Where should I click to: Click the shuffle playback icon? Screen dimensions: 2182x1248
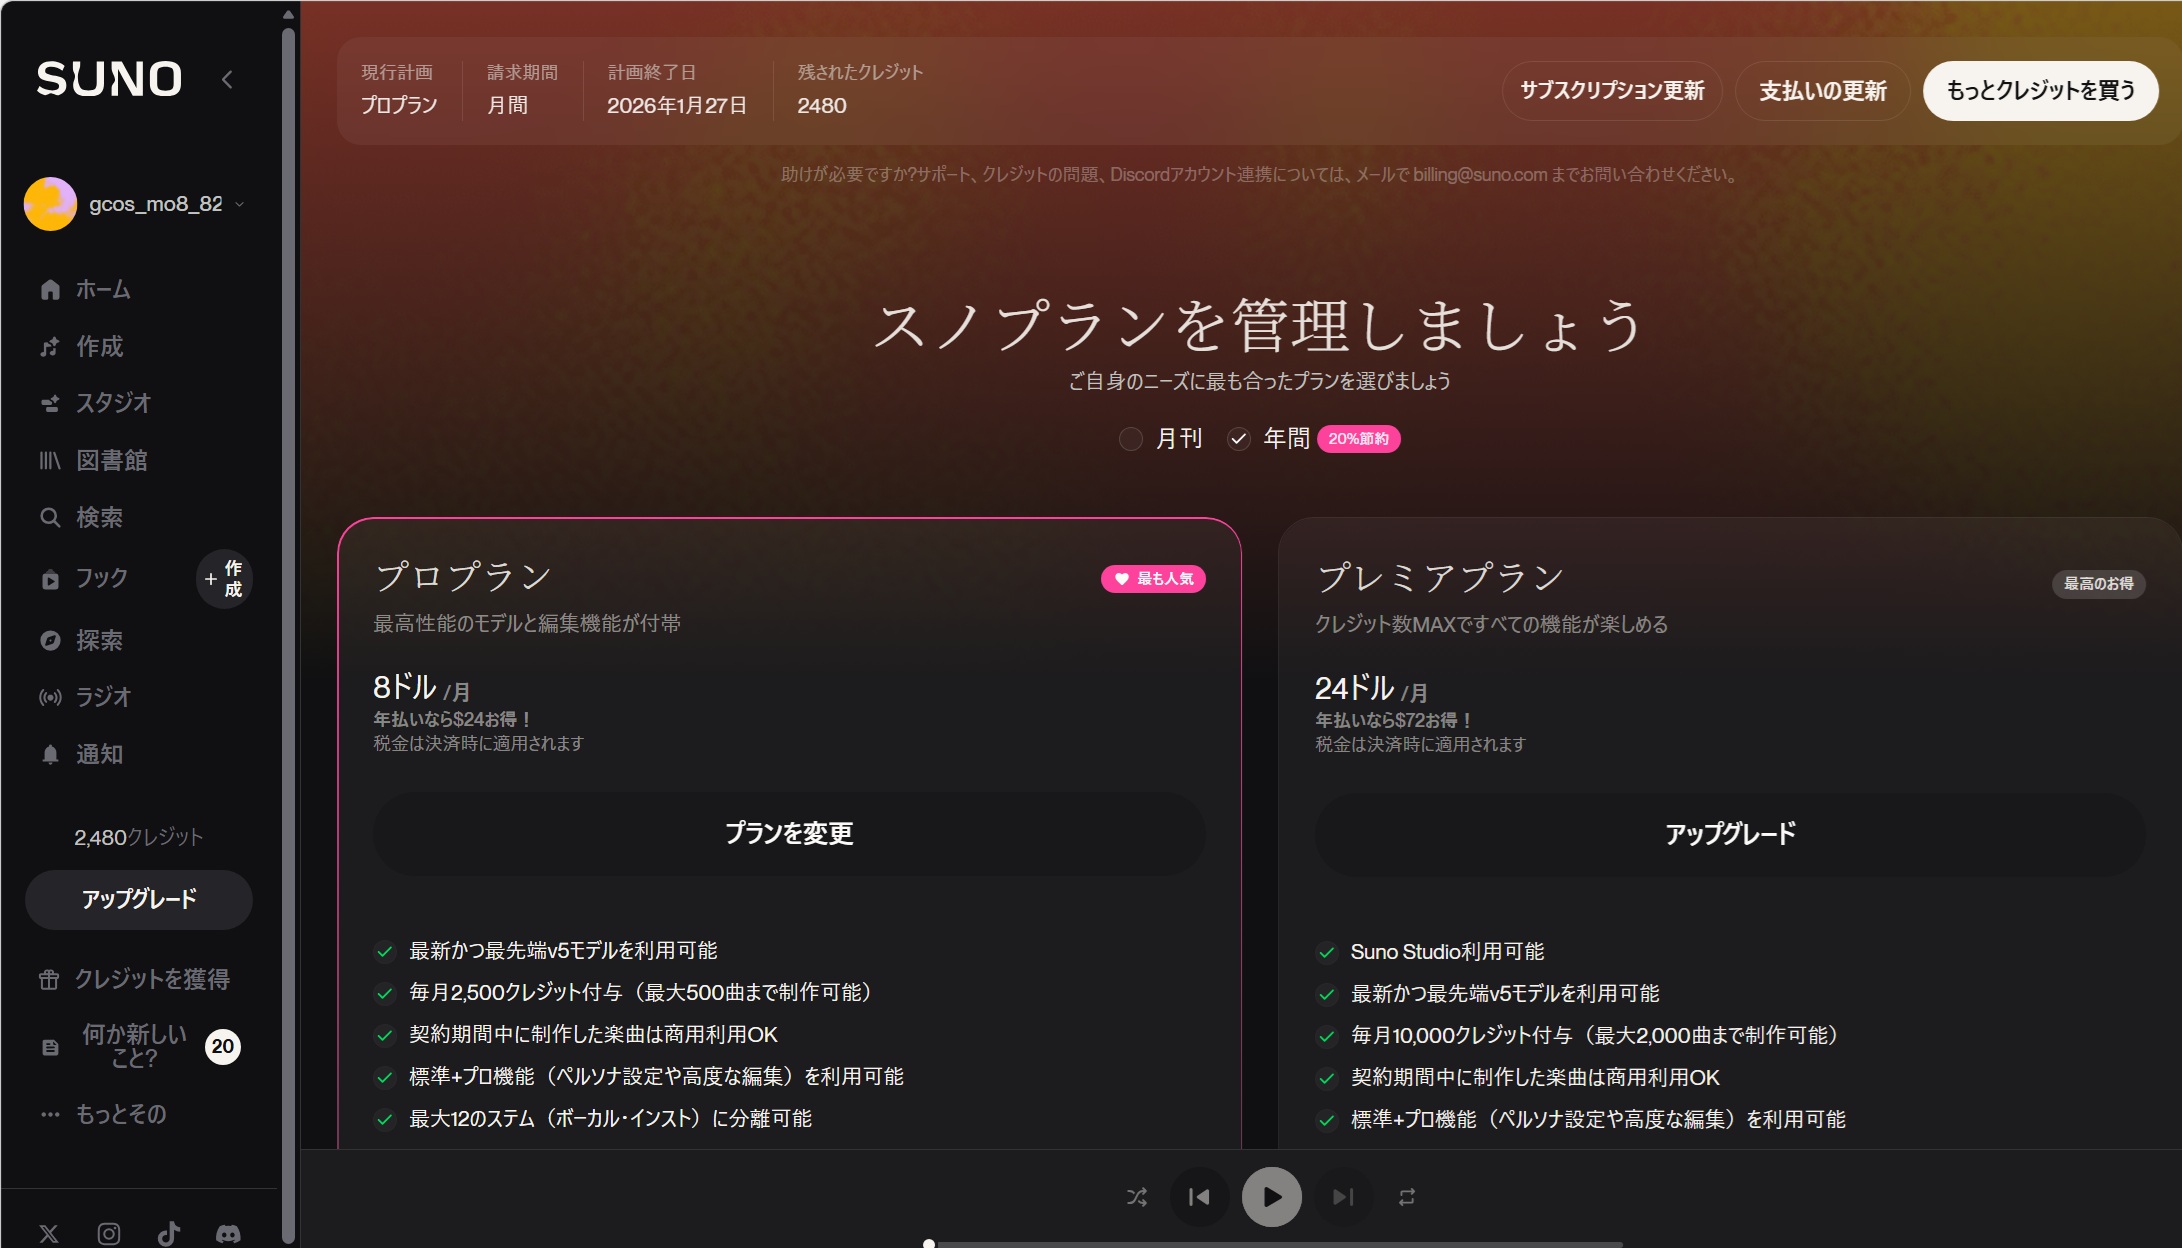[x=1137, y=1197]
